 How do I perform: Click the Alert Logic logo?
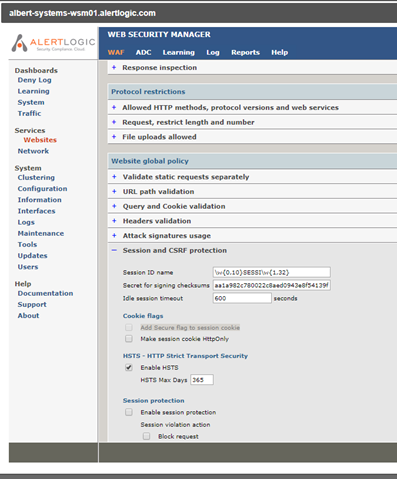point(53,43)
